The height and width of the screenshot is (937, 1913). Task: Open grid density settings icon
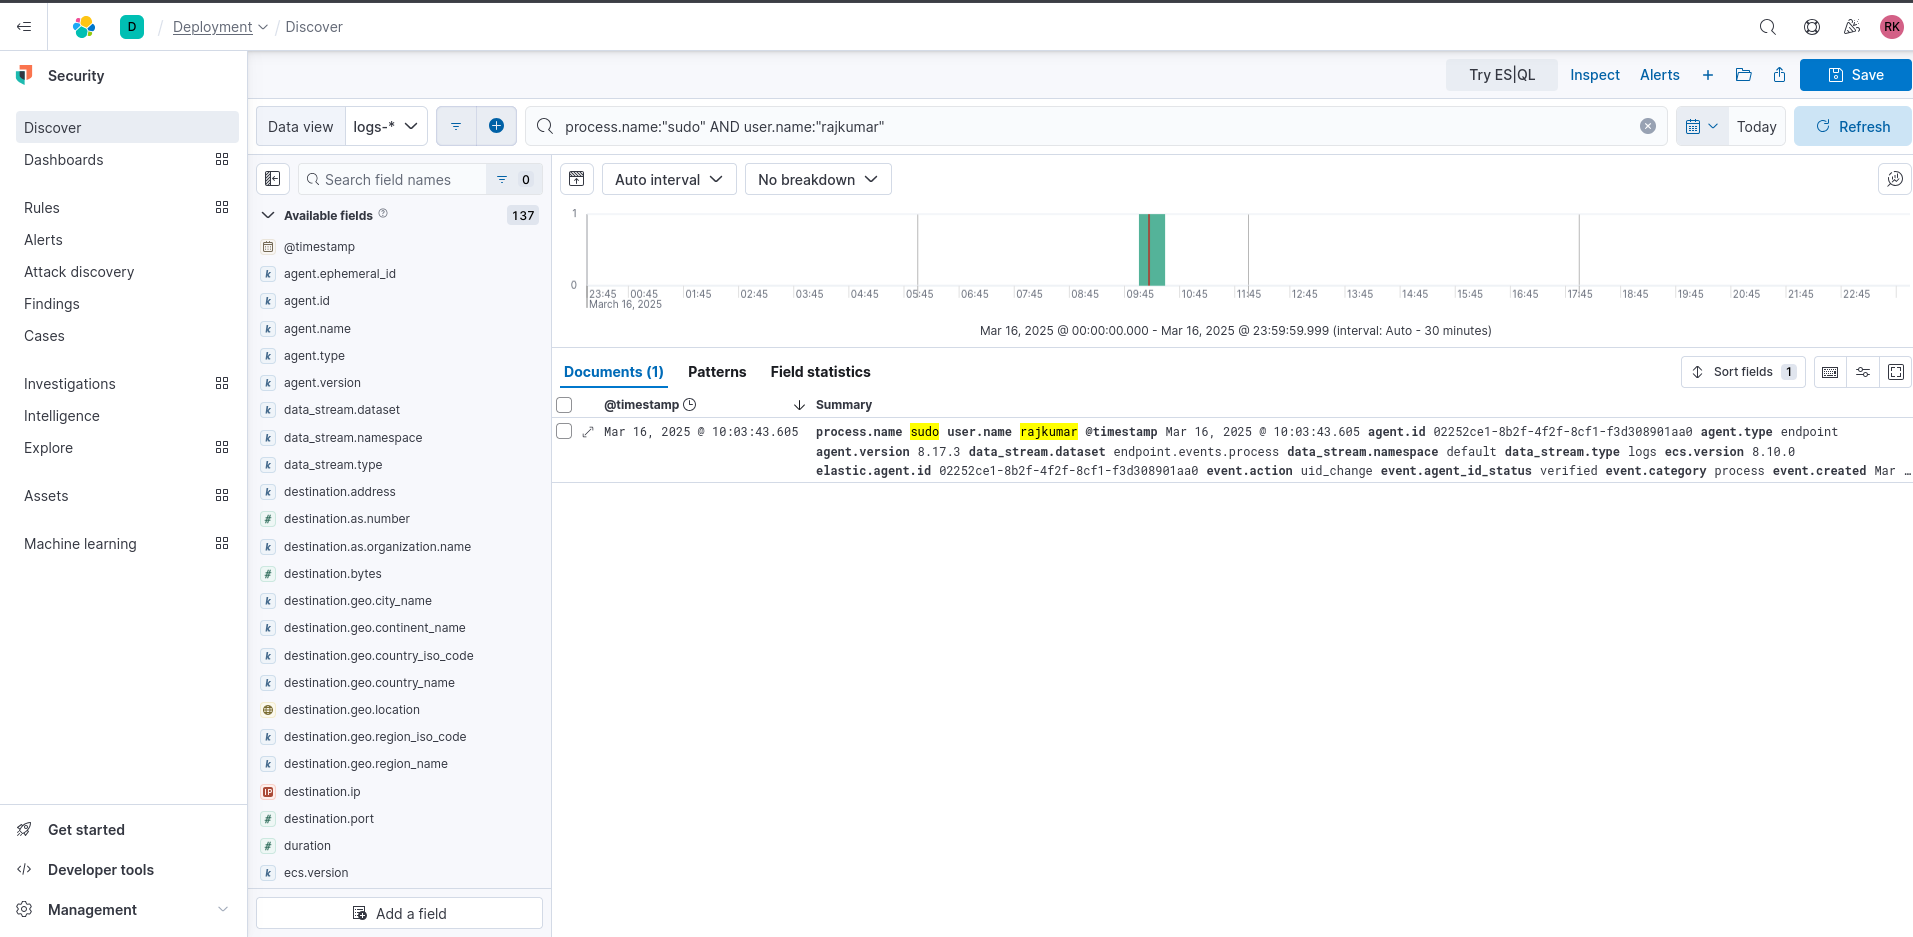tap(1863, 372)
